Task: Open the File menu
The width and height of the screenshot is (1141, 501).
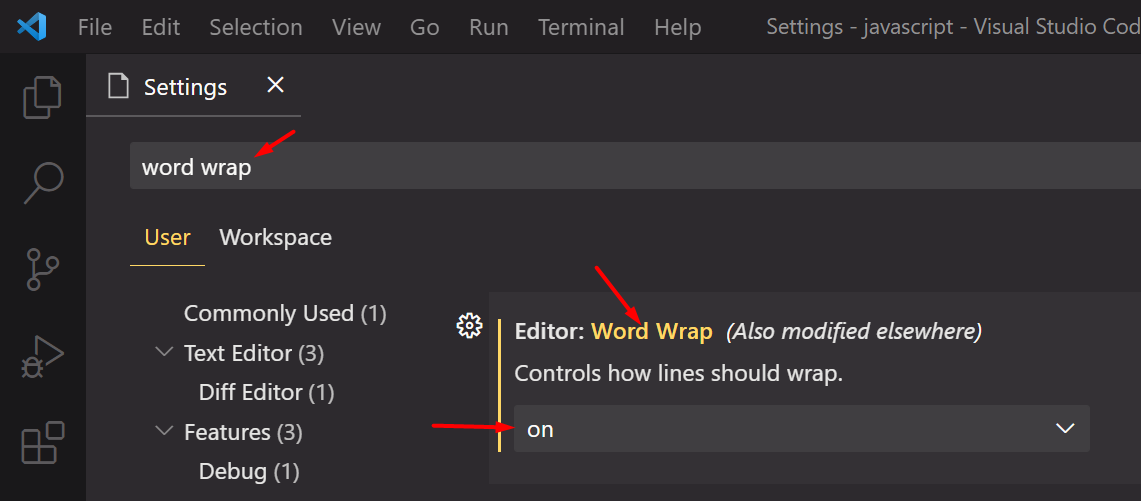Action: [95, 27]
